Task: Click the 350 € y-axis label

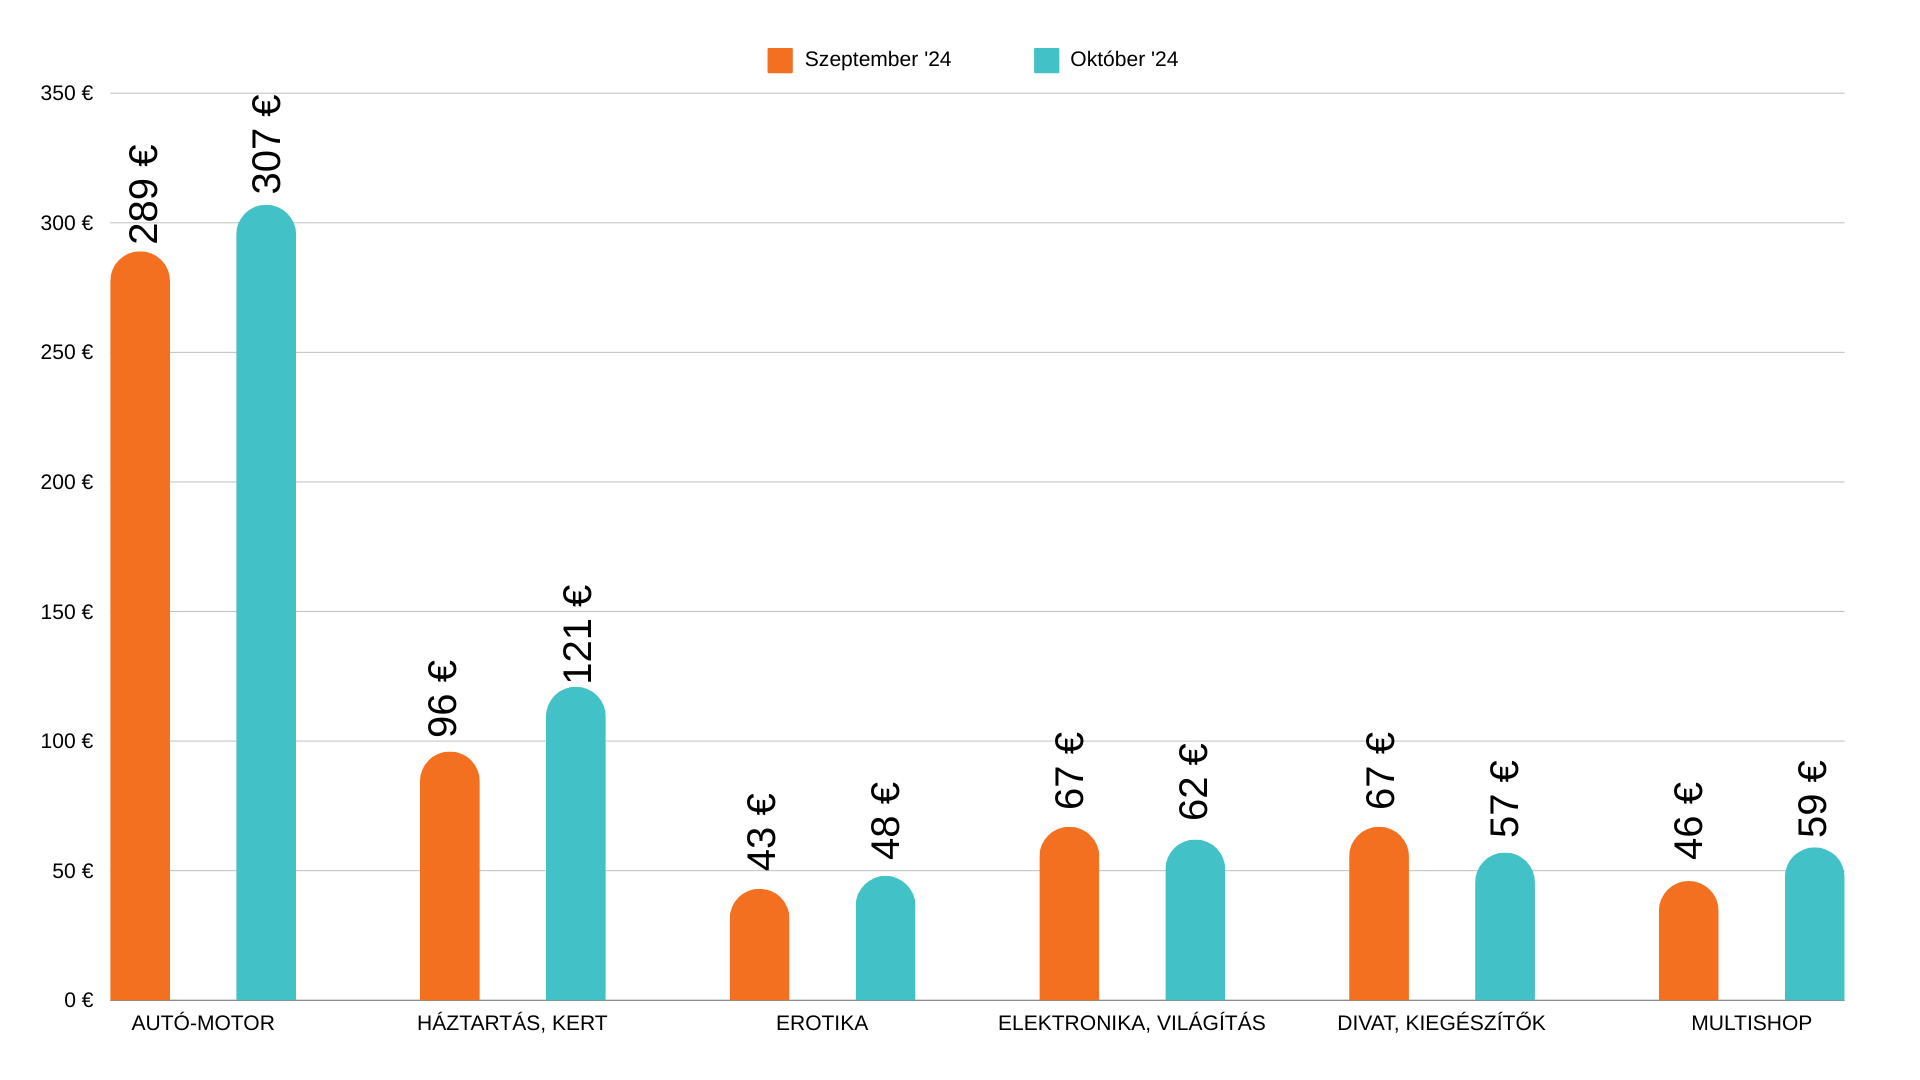Action: pos(66,93)
